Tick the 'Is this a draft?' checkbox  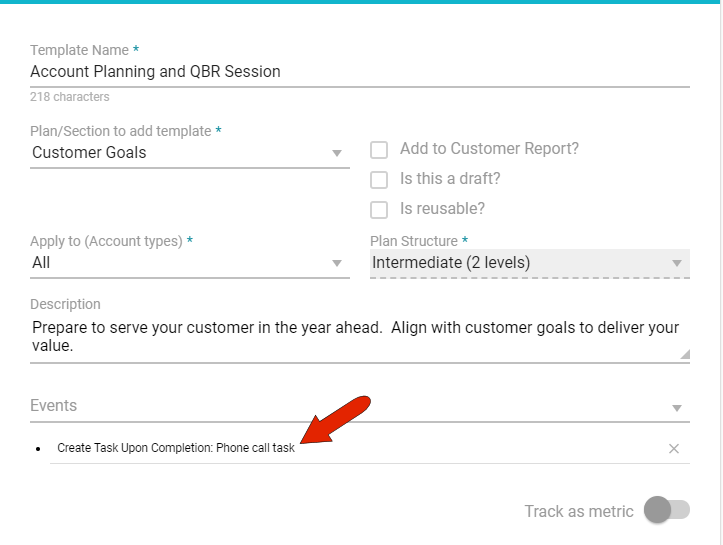[x=379, y=180]
